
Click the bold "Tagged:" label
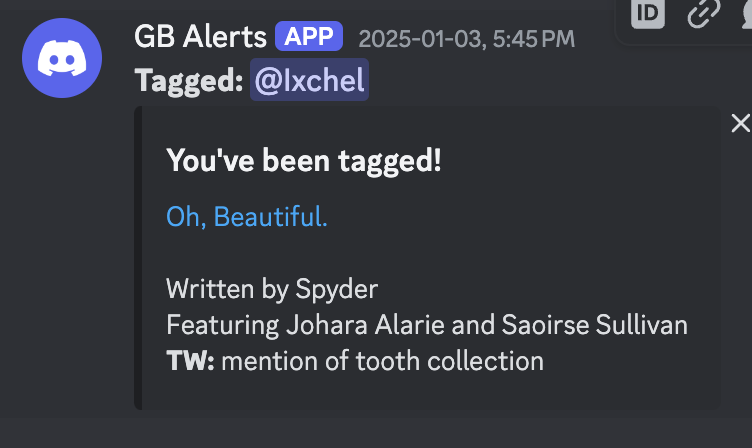(x=189, y=82)
